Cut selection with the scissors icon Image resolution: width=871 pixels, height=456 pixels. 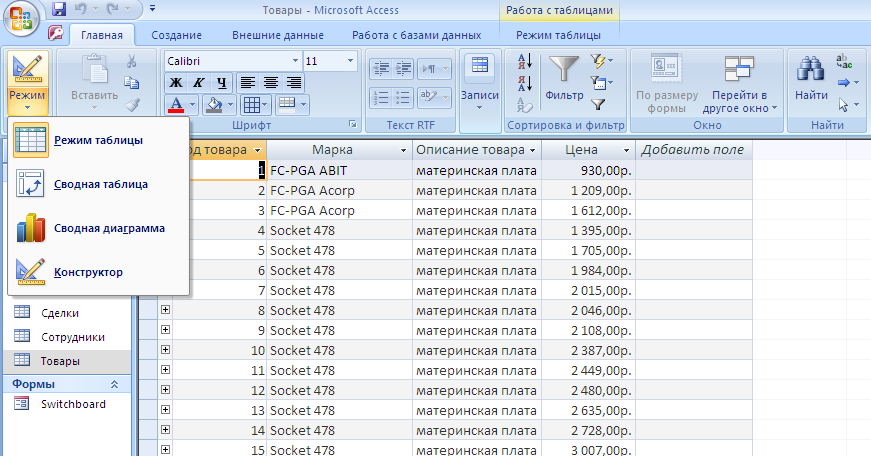[132, 61]
